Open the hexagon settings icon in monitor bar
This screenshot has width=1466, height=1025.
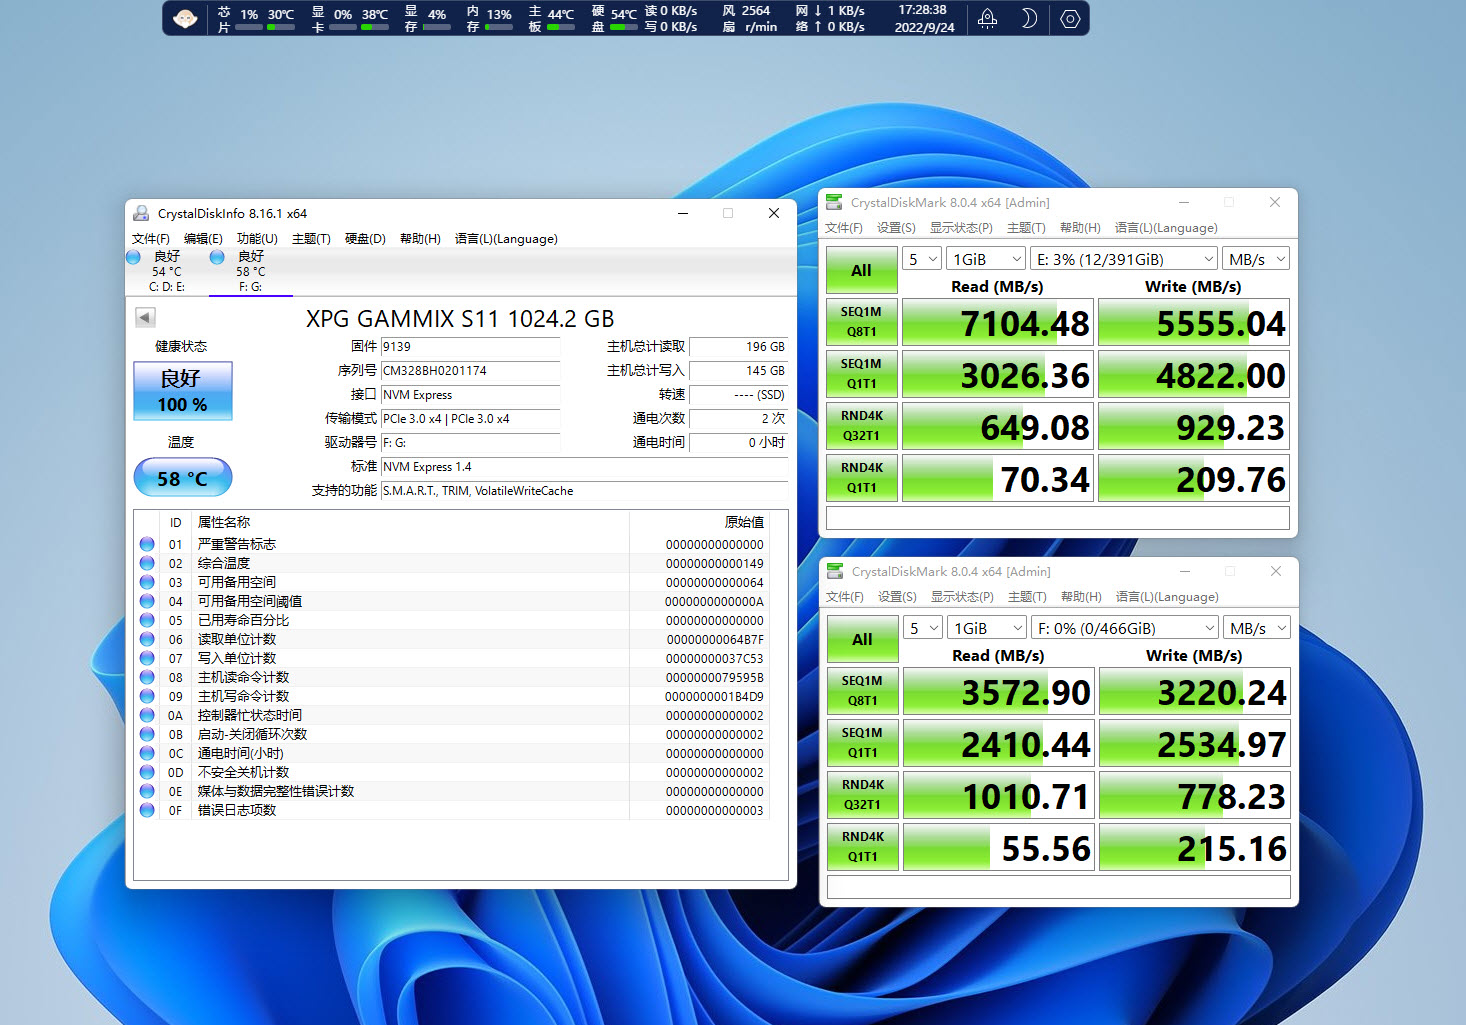[x=1070, y=19]
